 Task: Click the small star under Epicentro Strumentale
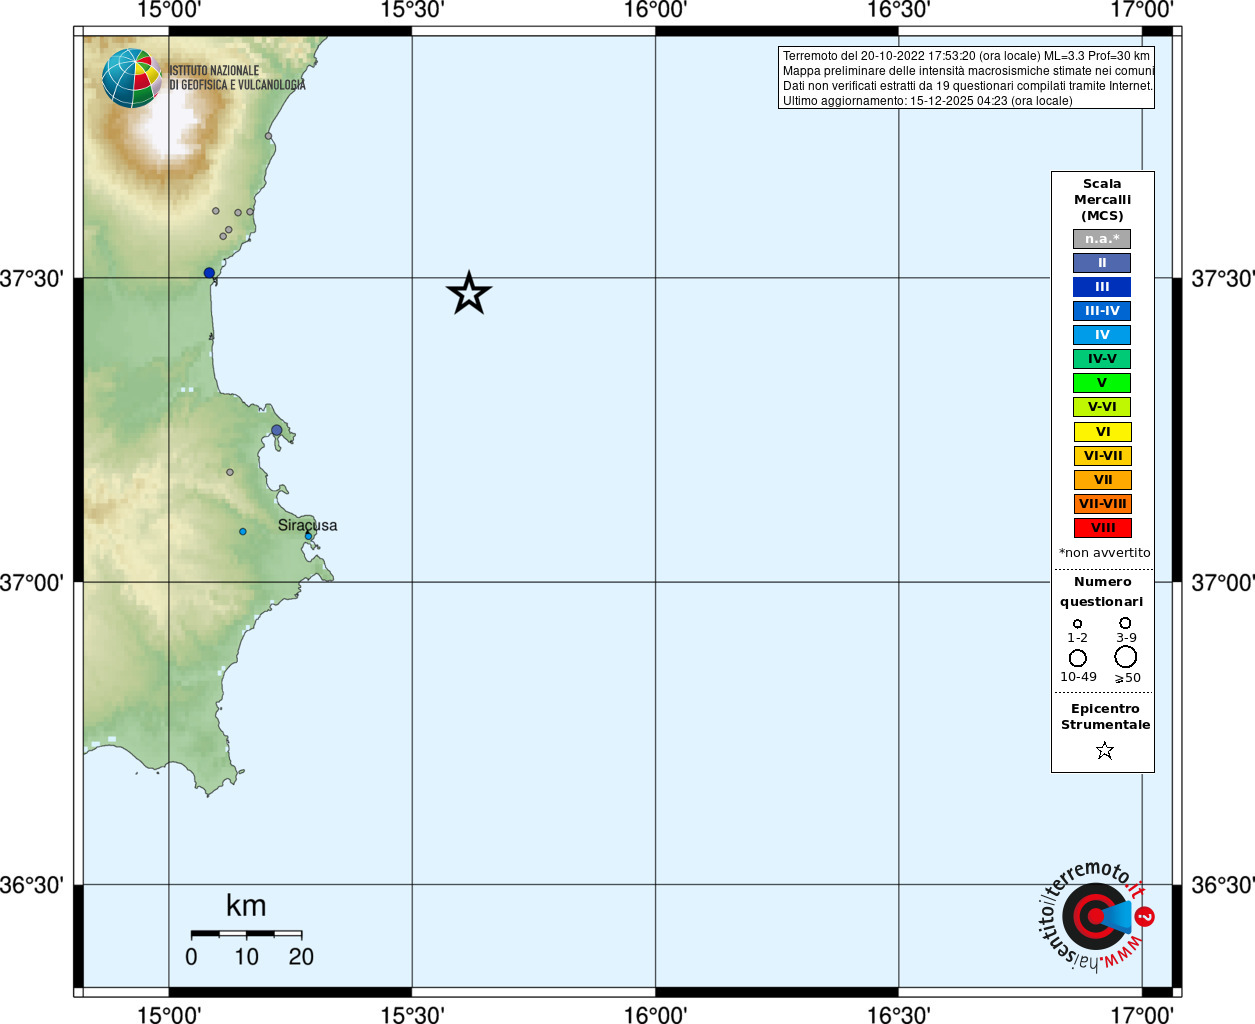(1104, 750)
